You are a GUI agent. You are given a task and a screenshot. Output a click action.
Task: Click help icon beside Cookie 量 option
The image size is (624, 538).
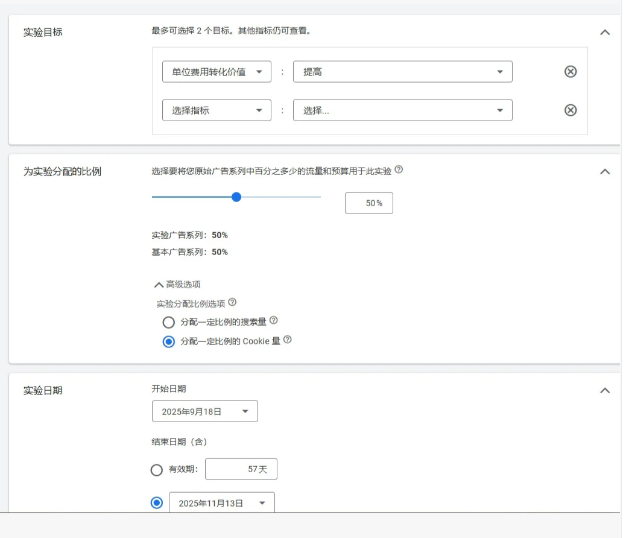click(x=288, y=340)
